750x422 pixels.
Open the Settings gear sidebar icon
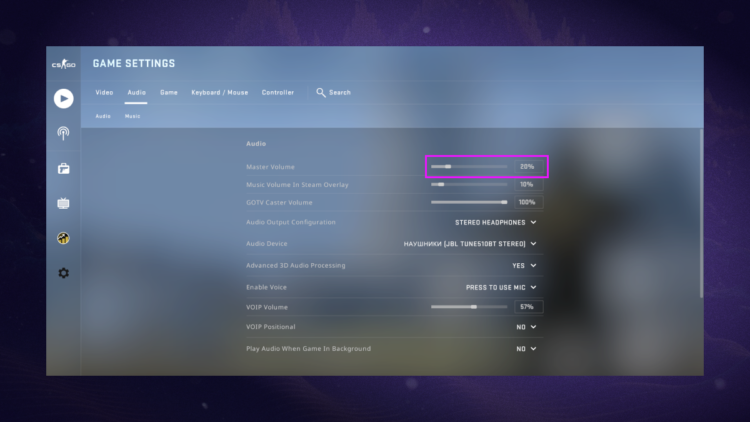(64, 273)
